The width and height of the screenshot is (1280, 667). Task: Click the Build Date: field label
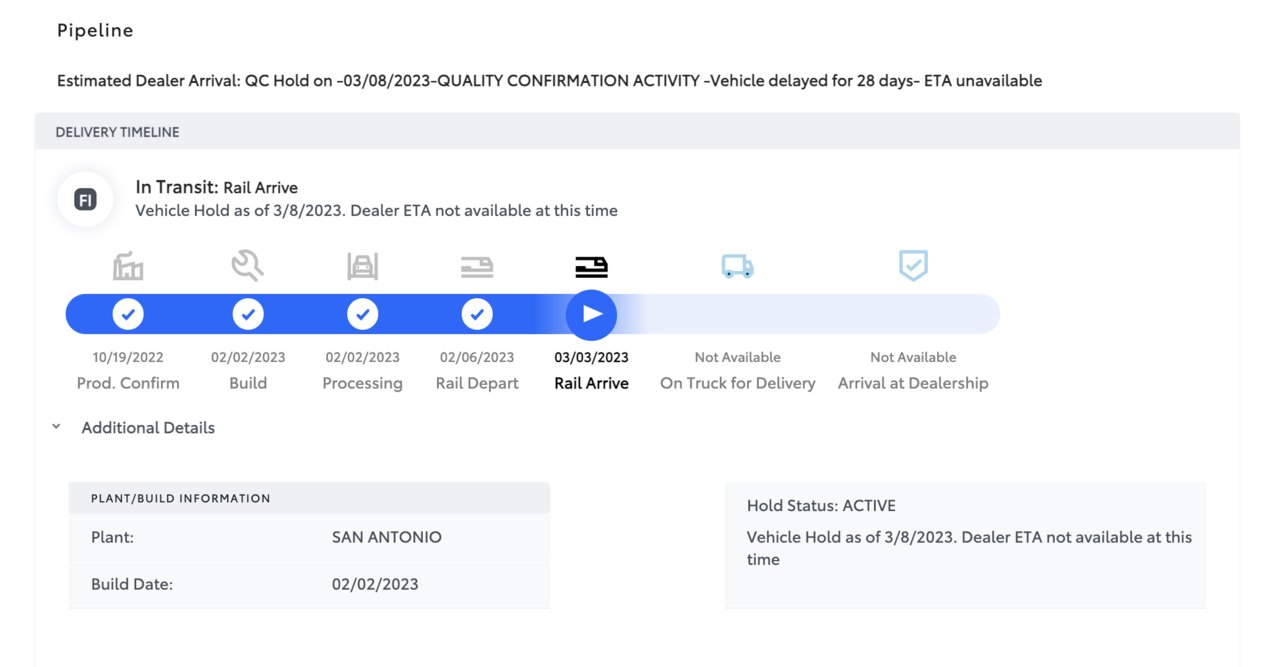pyautogui.click(x=132, y=584)
